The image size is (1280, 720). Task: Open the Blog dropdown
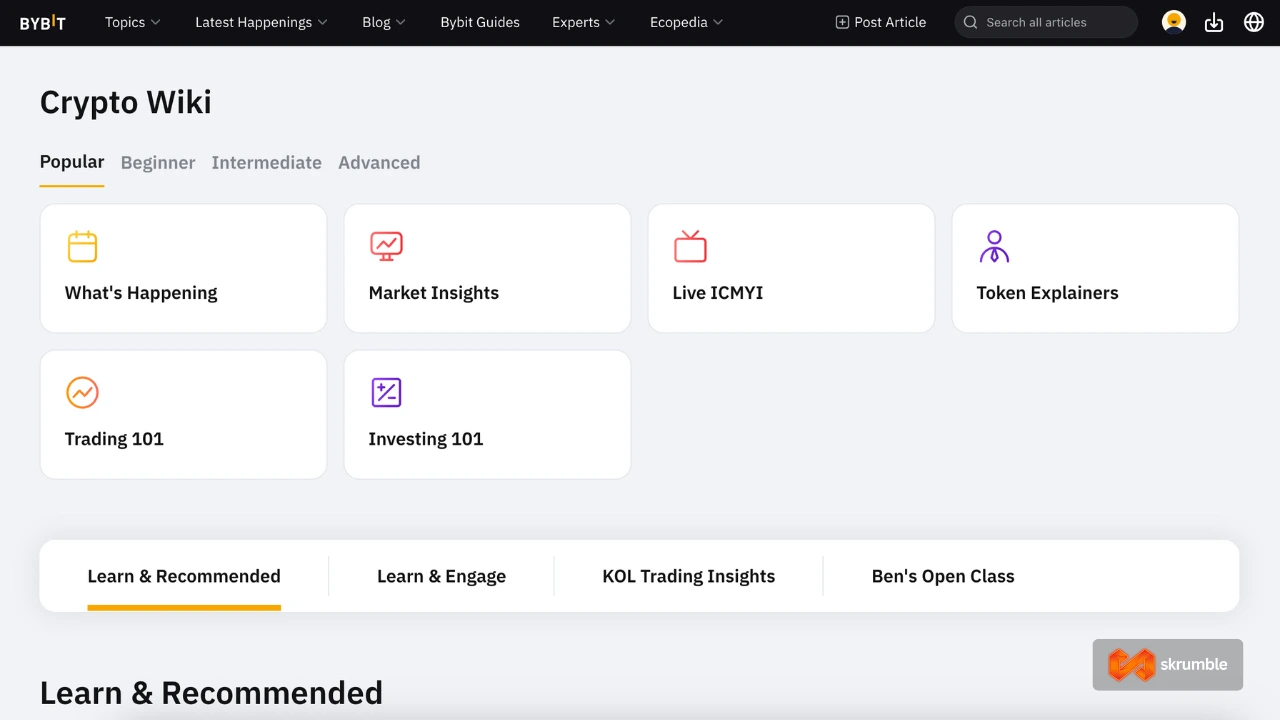[384, 22]
